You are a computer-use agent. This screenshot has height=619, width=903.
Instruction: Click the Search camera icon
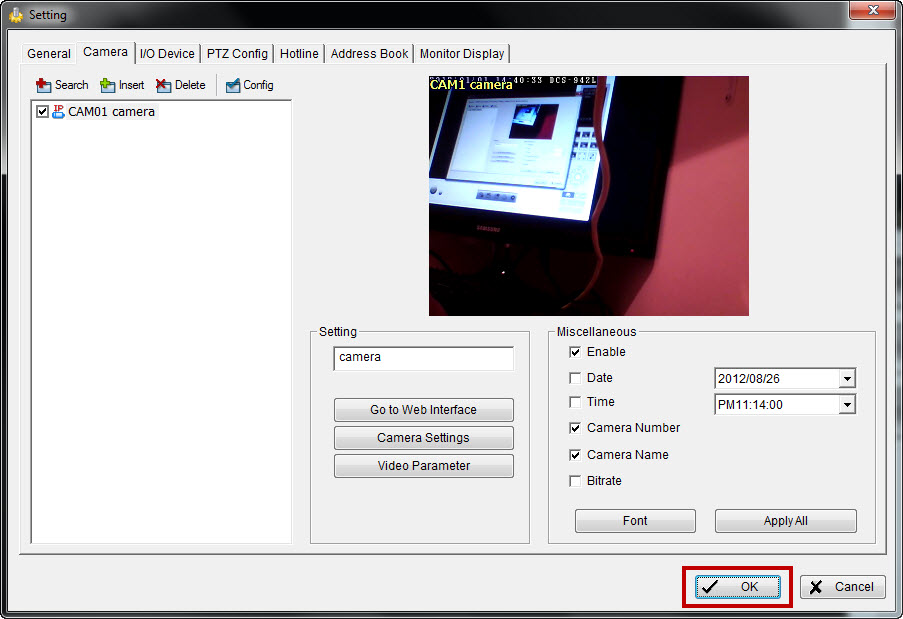coord(44,85)
